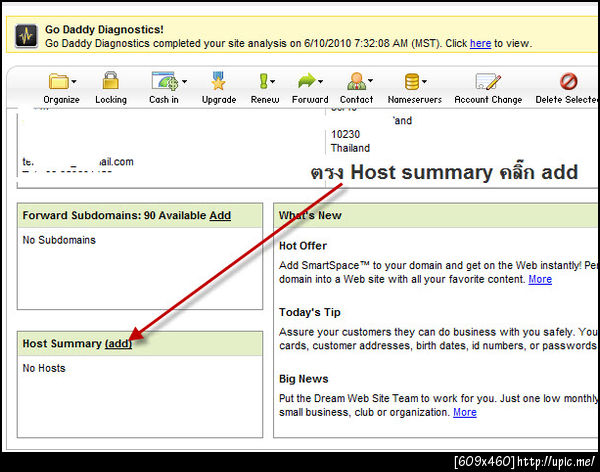Screen dimensions: 600x472
Task: Click Add next to Forward Subdomains
Action: tap(220, 216)
